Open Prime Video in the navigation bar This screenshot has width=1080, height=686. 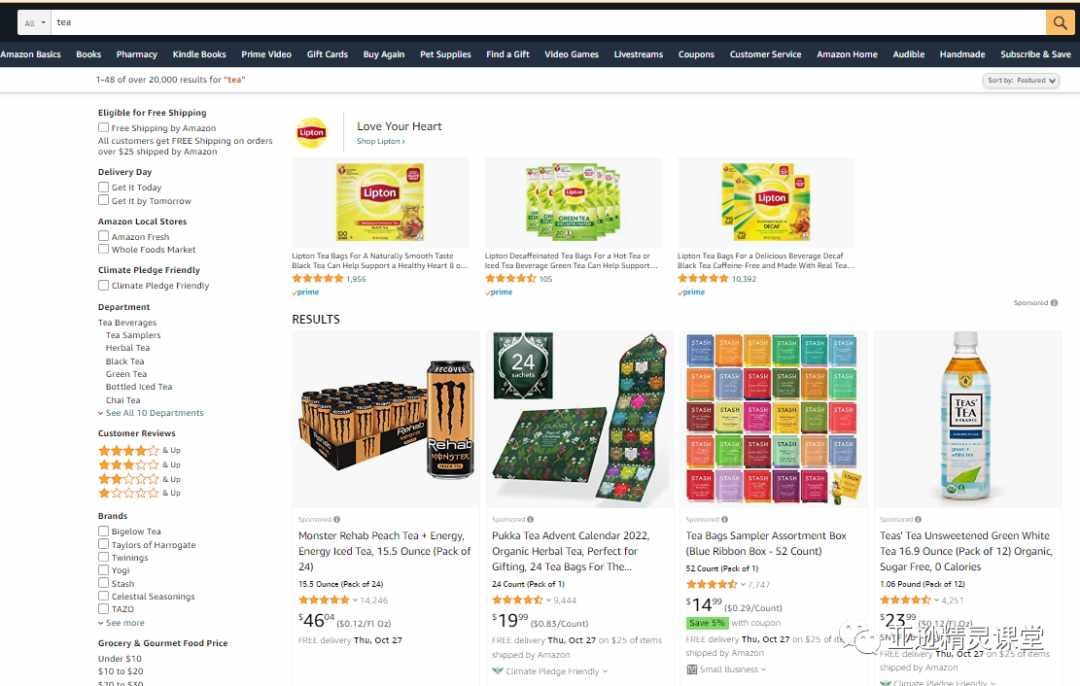pos(266,54)
